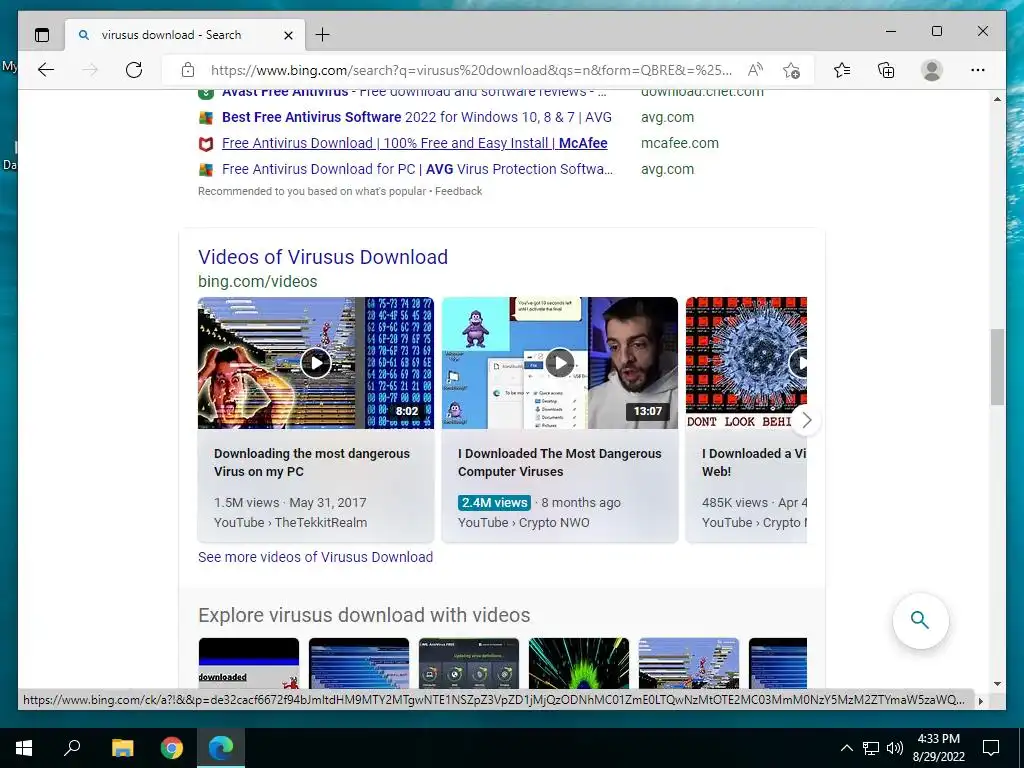Open File Explorer from taskbar
Viewport: 1024px width, 768px height.
122,748
